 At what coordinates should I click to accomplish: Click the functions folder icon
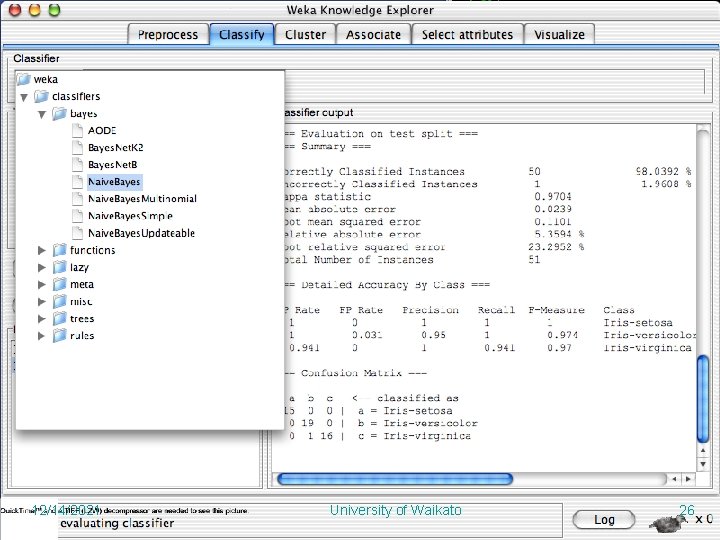point(59,250)
